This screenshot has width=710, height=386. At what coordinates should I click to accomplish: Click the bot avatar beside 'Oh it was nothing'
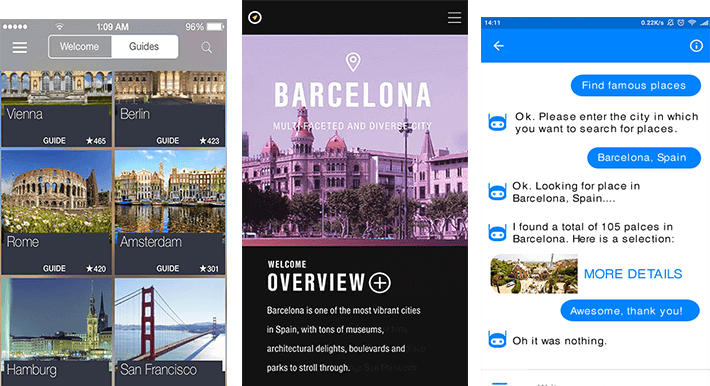pos(497,339)
